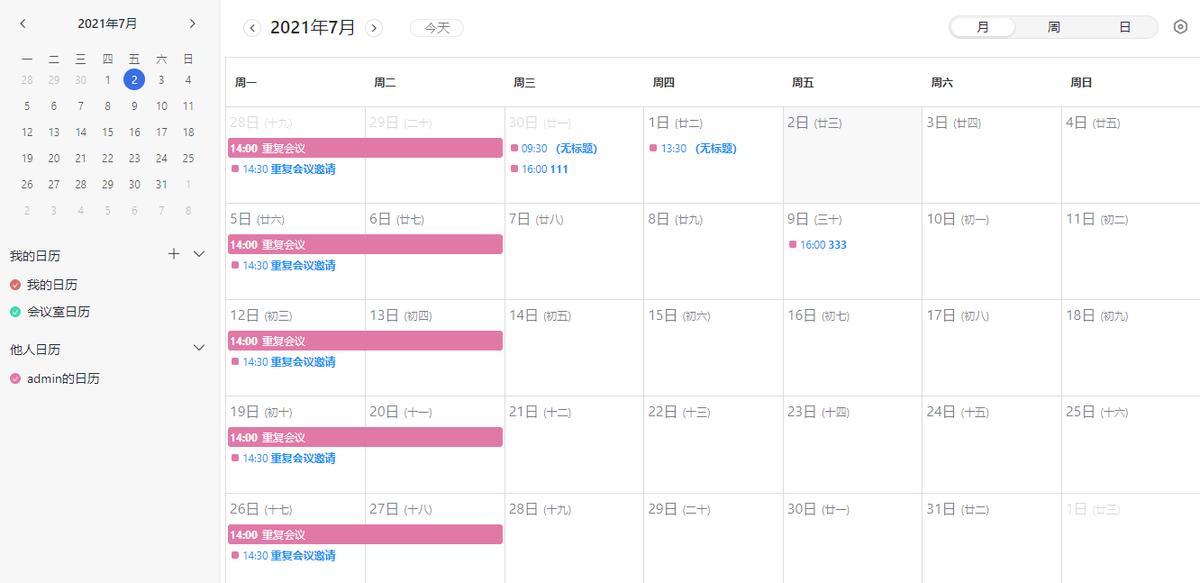This screenshot has width=1200, height=583.
Task: Toggle 会议室日历 calendar checkbox
Action: [15, 312]
